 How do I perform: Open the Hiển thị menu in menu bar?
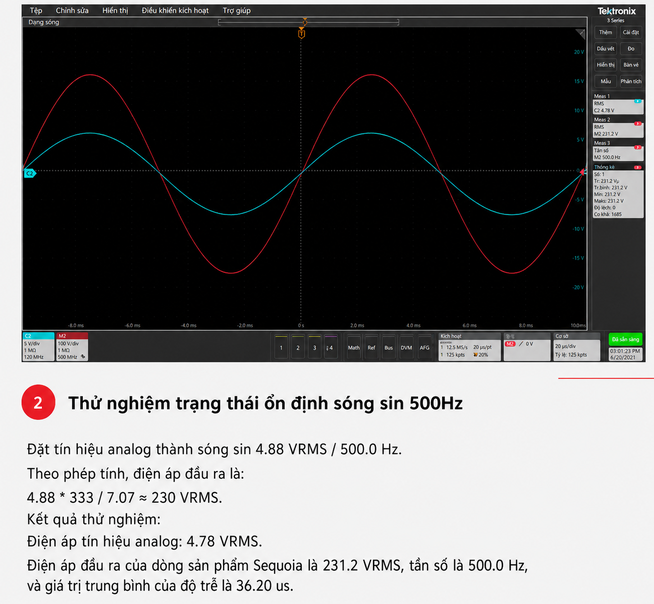click(115, 10)
